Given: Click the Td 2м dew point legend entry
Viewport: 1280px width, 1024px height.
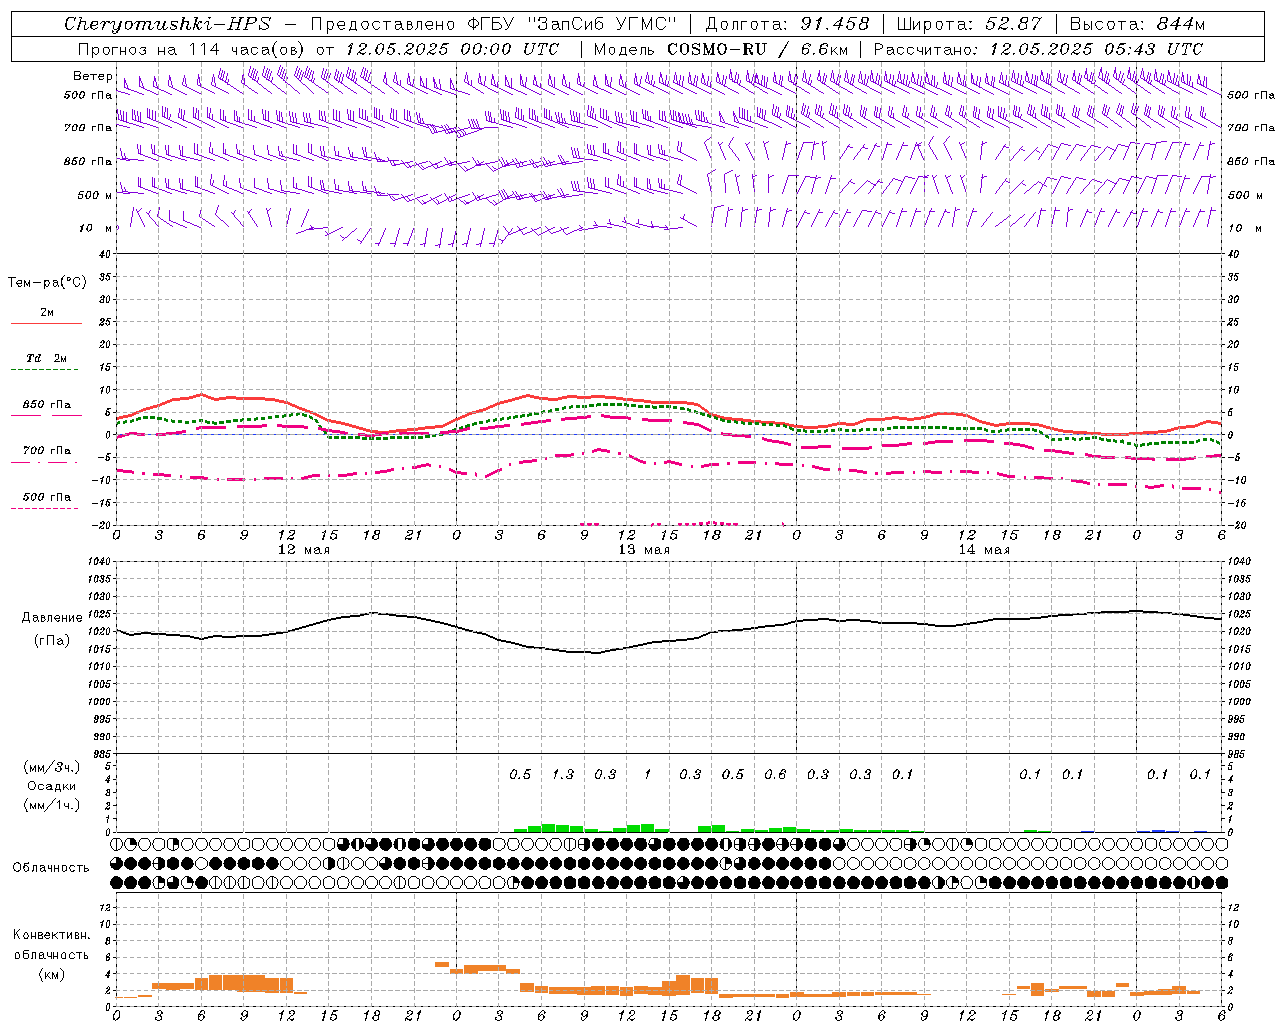Looking at the screenshot, I should [x=47, y=358].
